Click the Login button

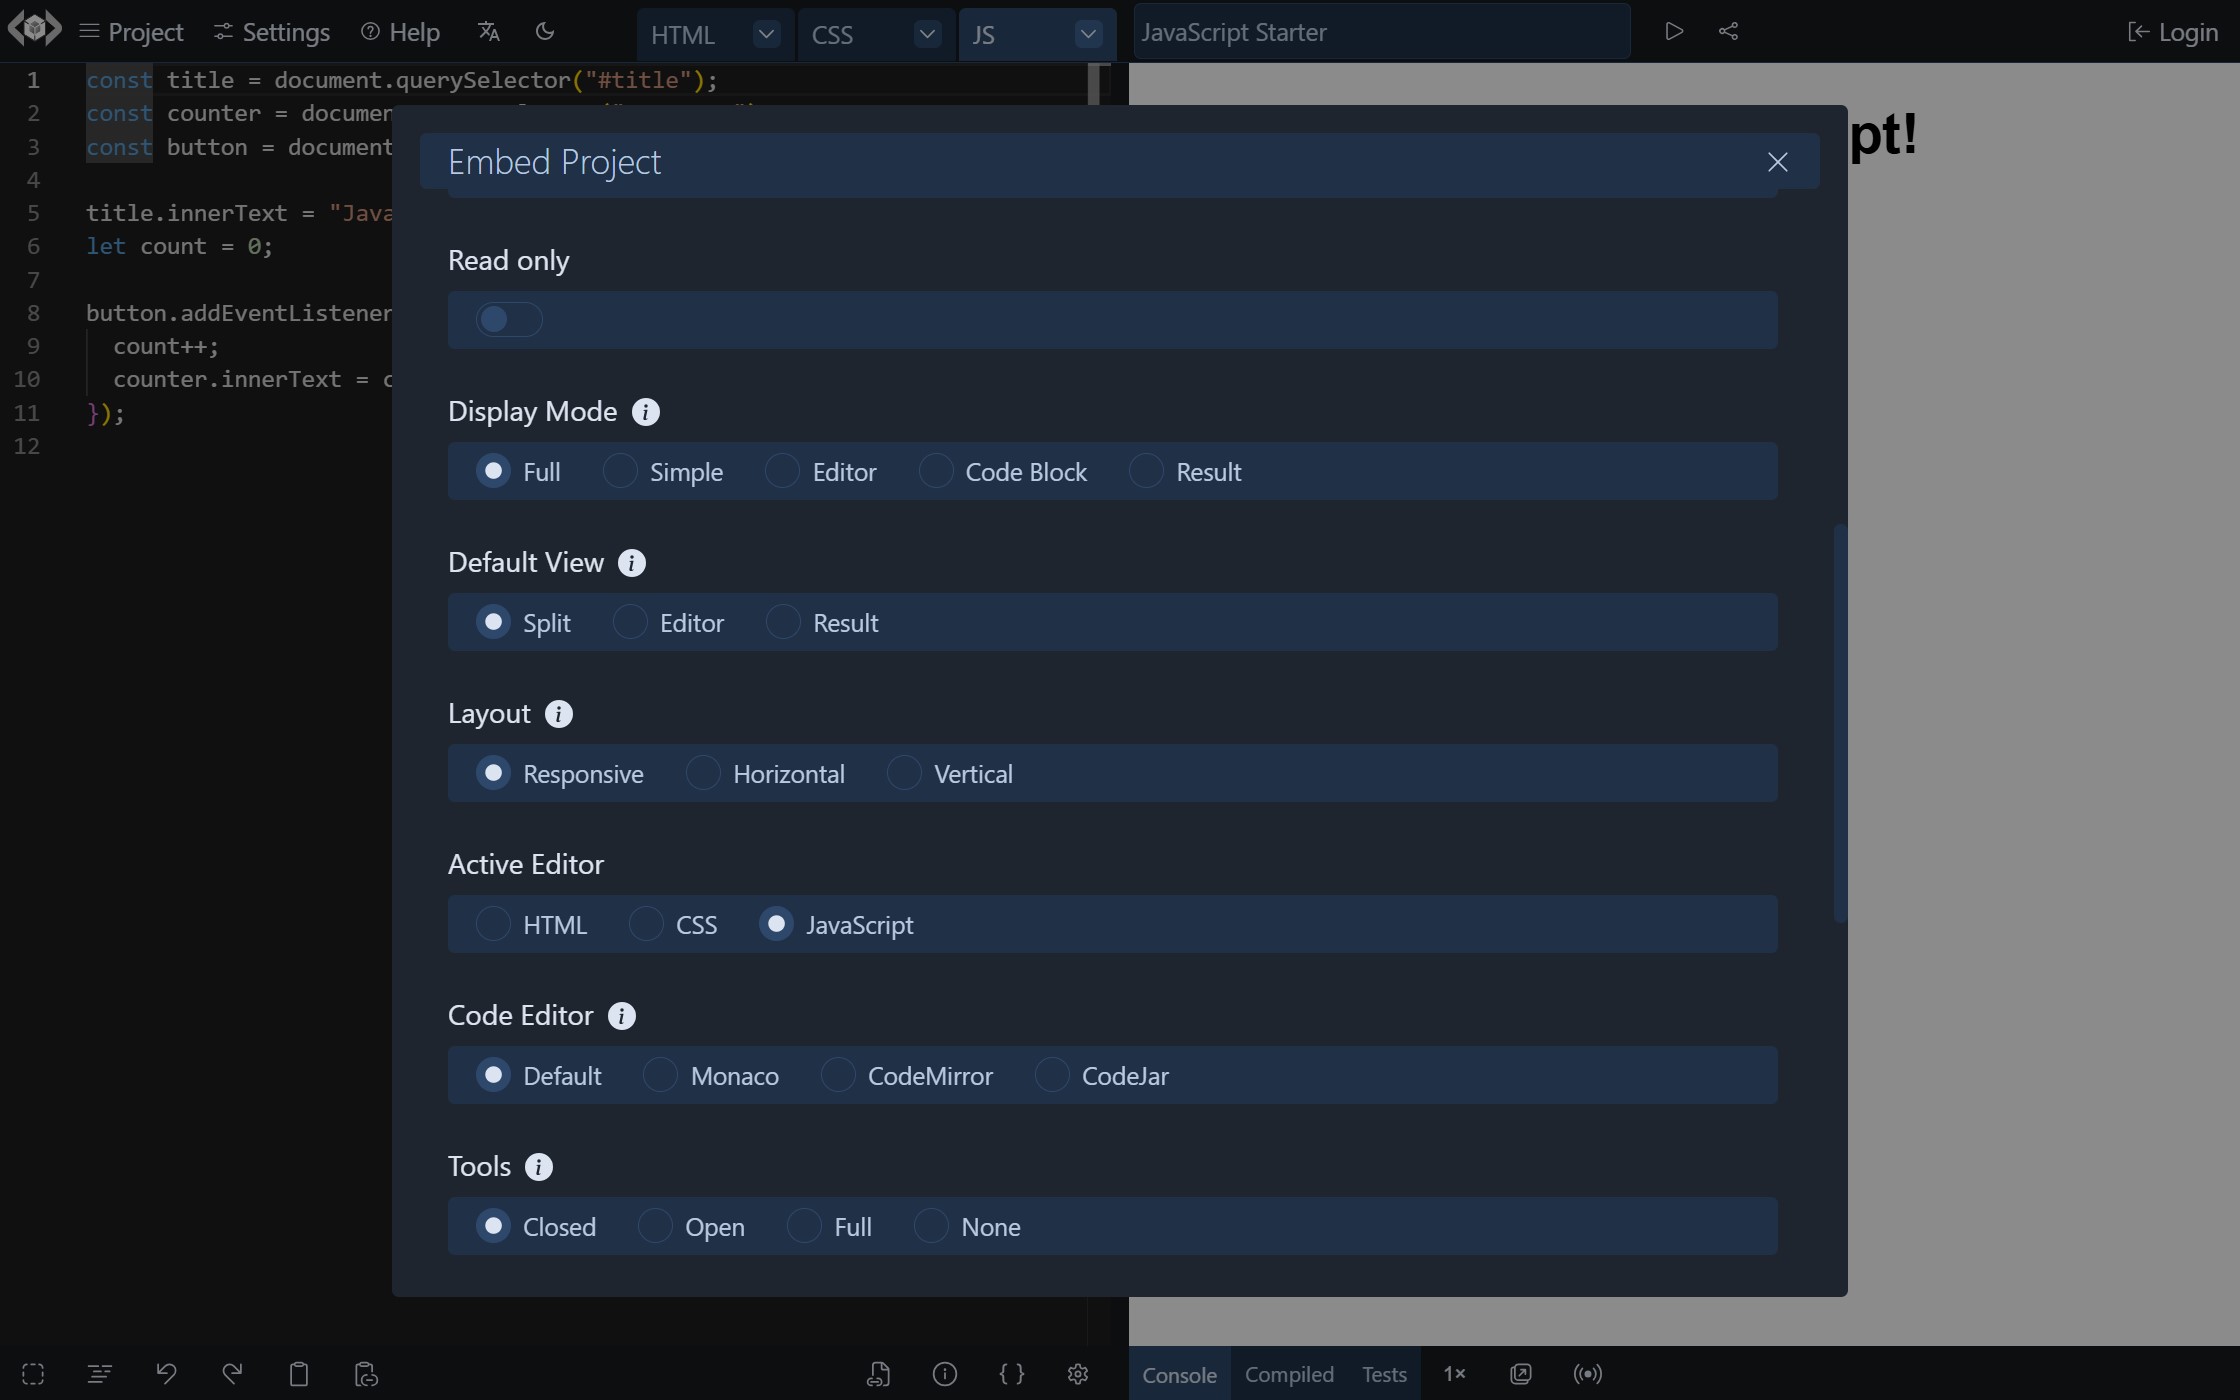2175,31
